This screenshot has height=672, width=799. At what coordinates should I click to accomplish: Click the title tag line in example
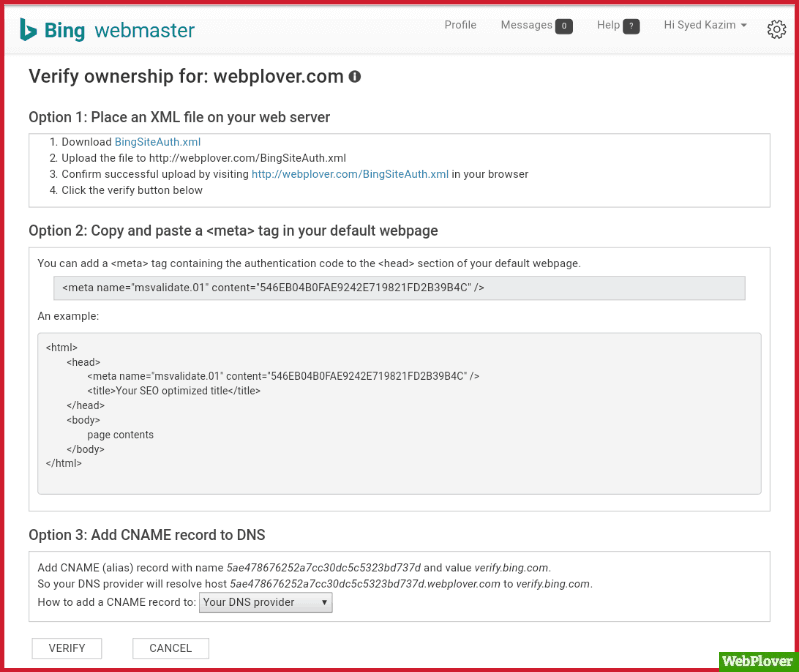pos(174,391)
